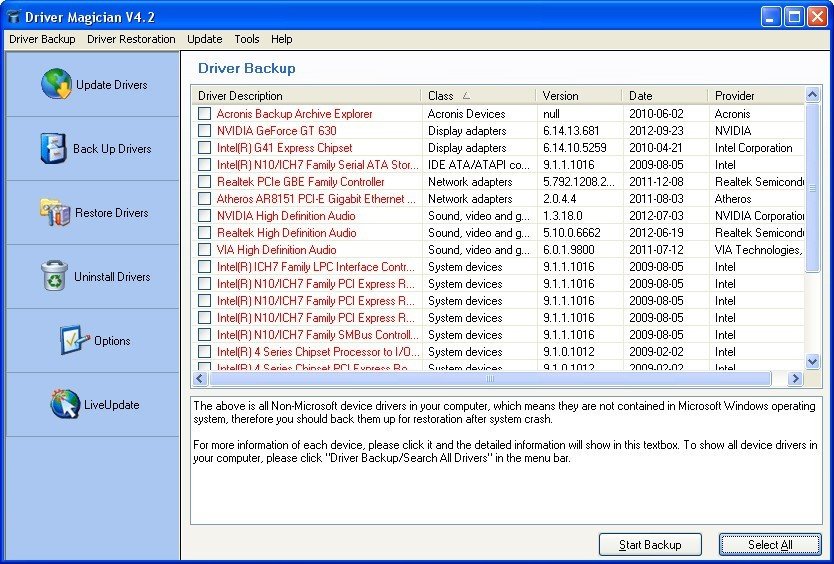The width and height of the screenshot is (834, 564).
Task: Click the horizontal scroll-right arrow
Action: tap(795, 379)
